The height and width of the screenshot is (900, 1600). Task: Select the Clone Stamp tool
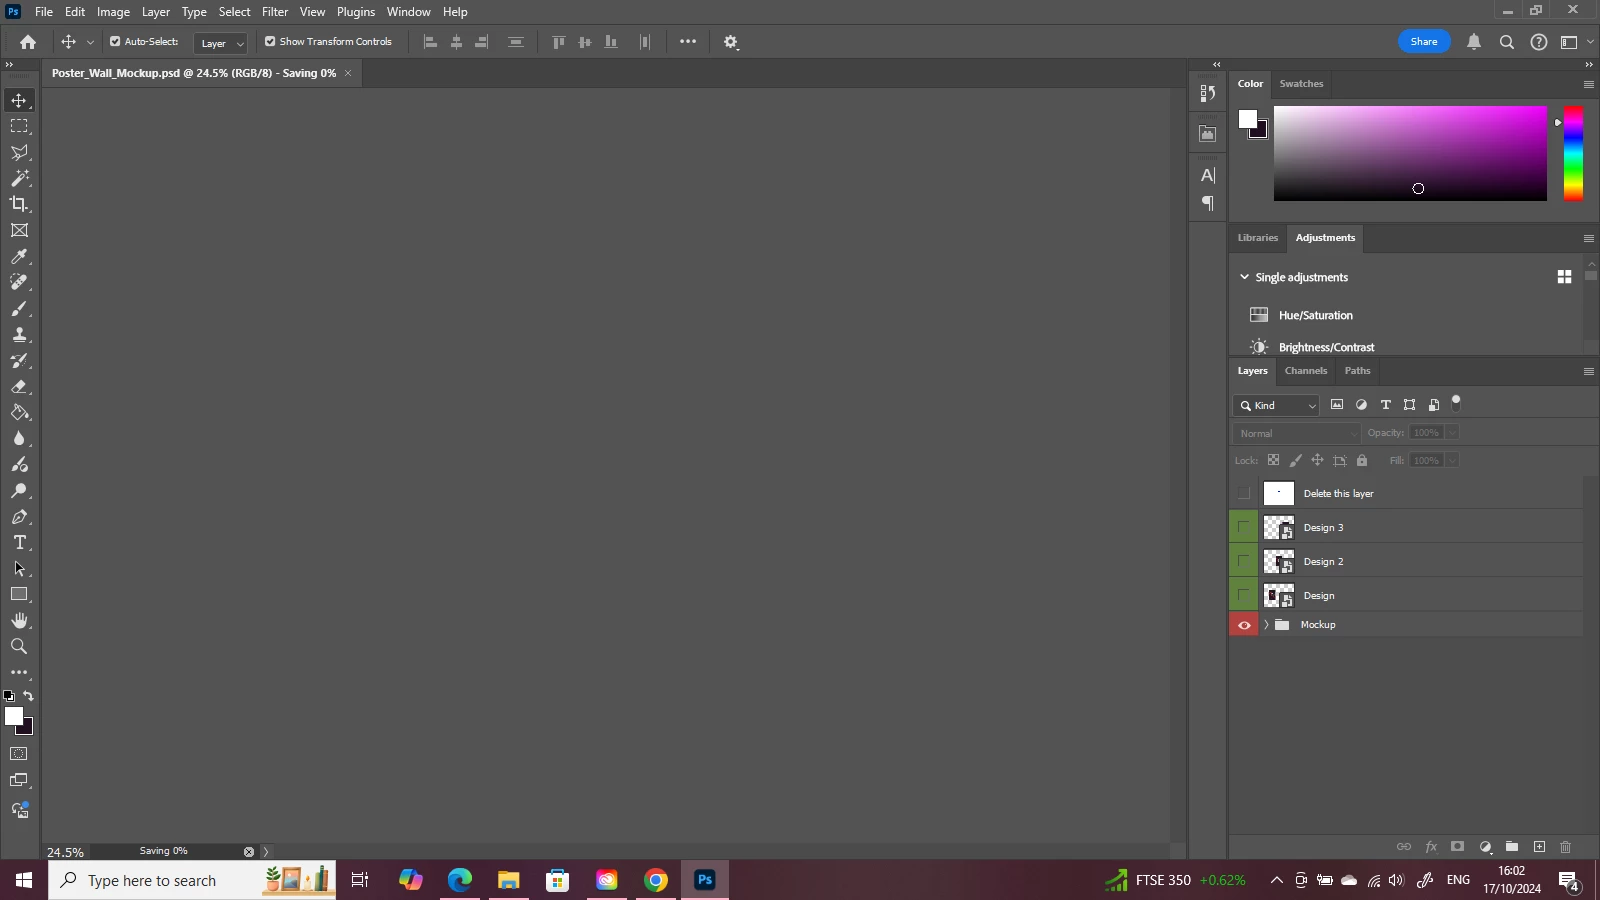[x=19, y=335]
